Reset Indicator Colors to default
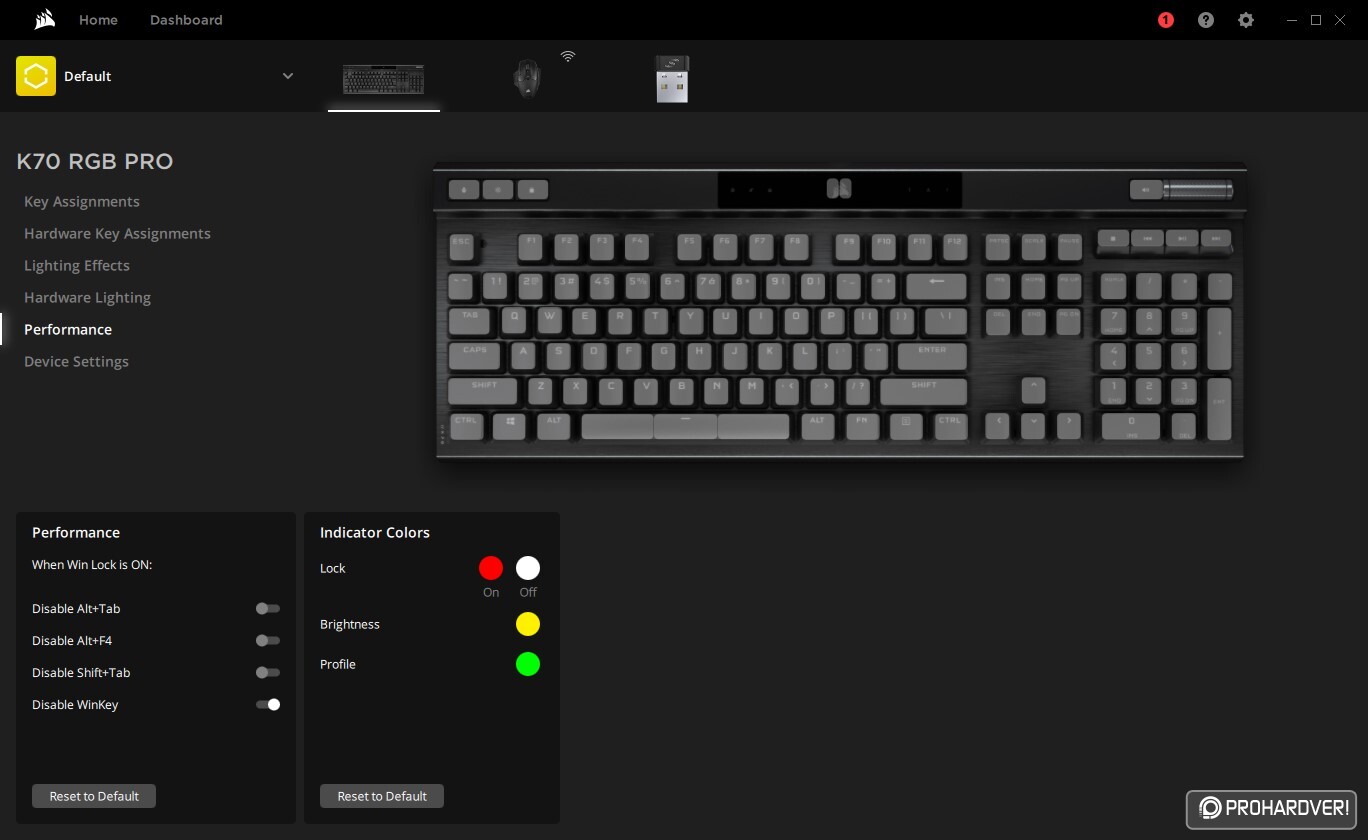 (x=382, y=796)
